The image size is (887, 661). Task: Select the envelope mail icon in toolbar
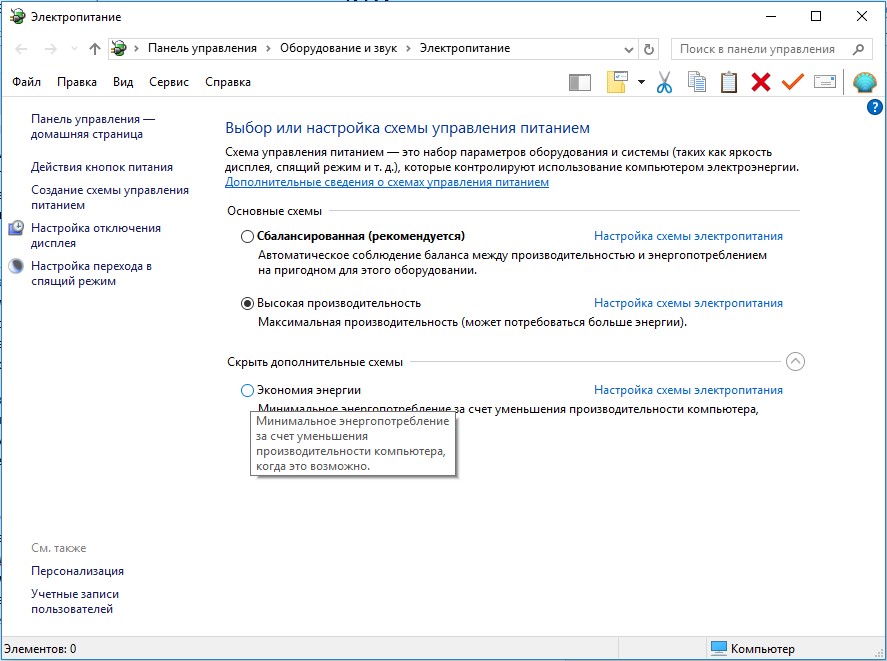coord(825,82)
